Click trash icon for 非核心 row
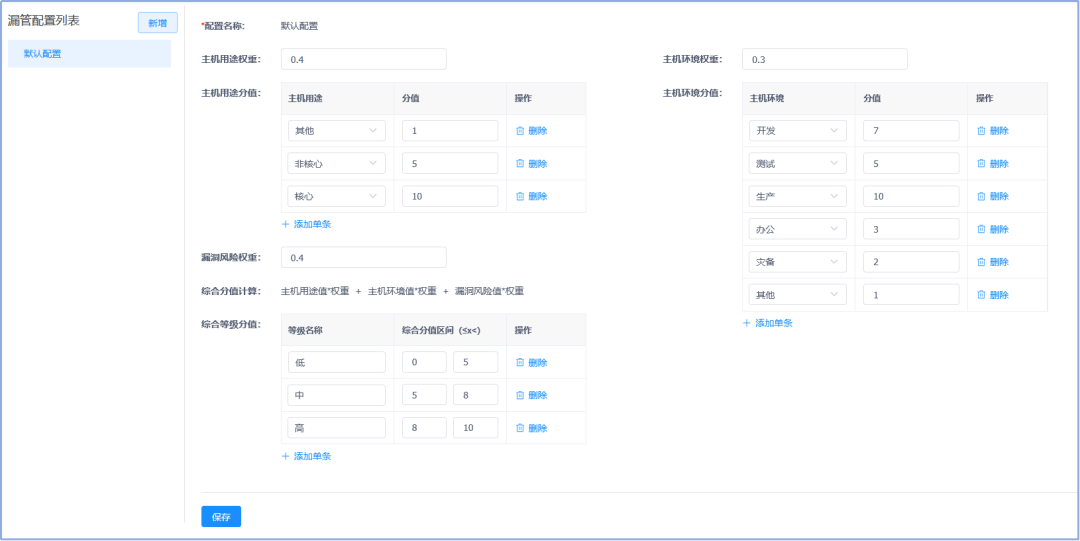 (x=520, y=163)
